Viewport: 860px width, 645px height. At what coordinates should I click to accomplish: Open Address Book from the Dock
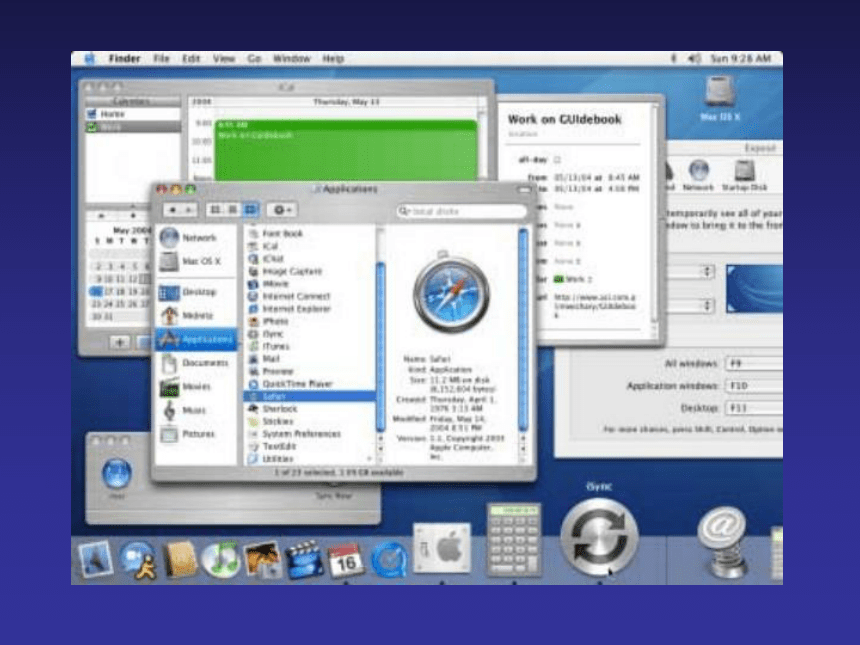181,559
